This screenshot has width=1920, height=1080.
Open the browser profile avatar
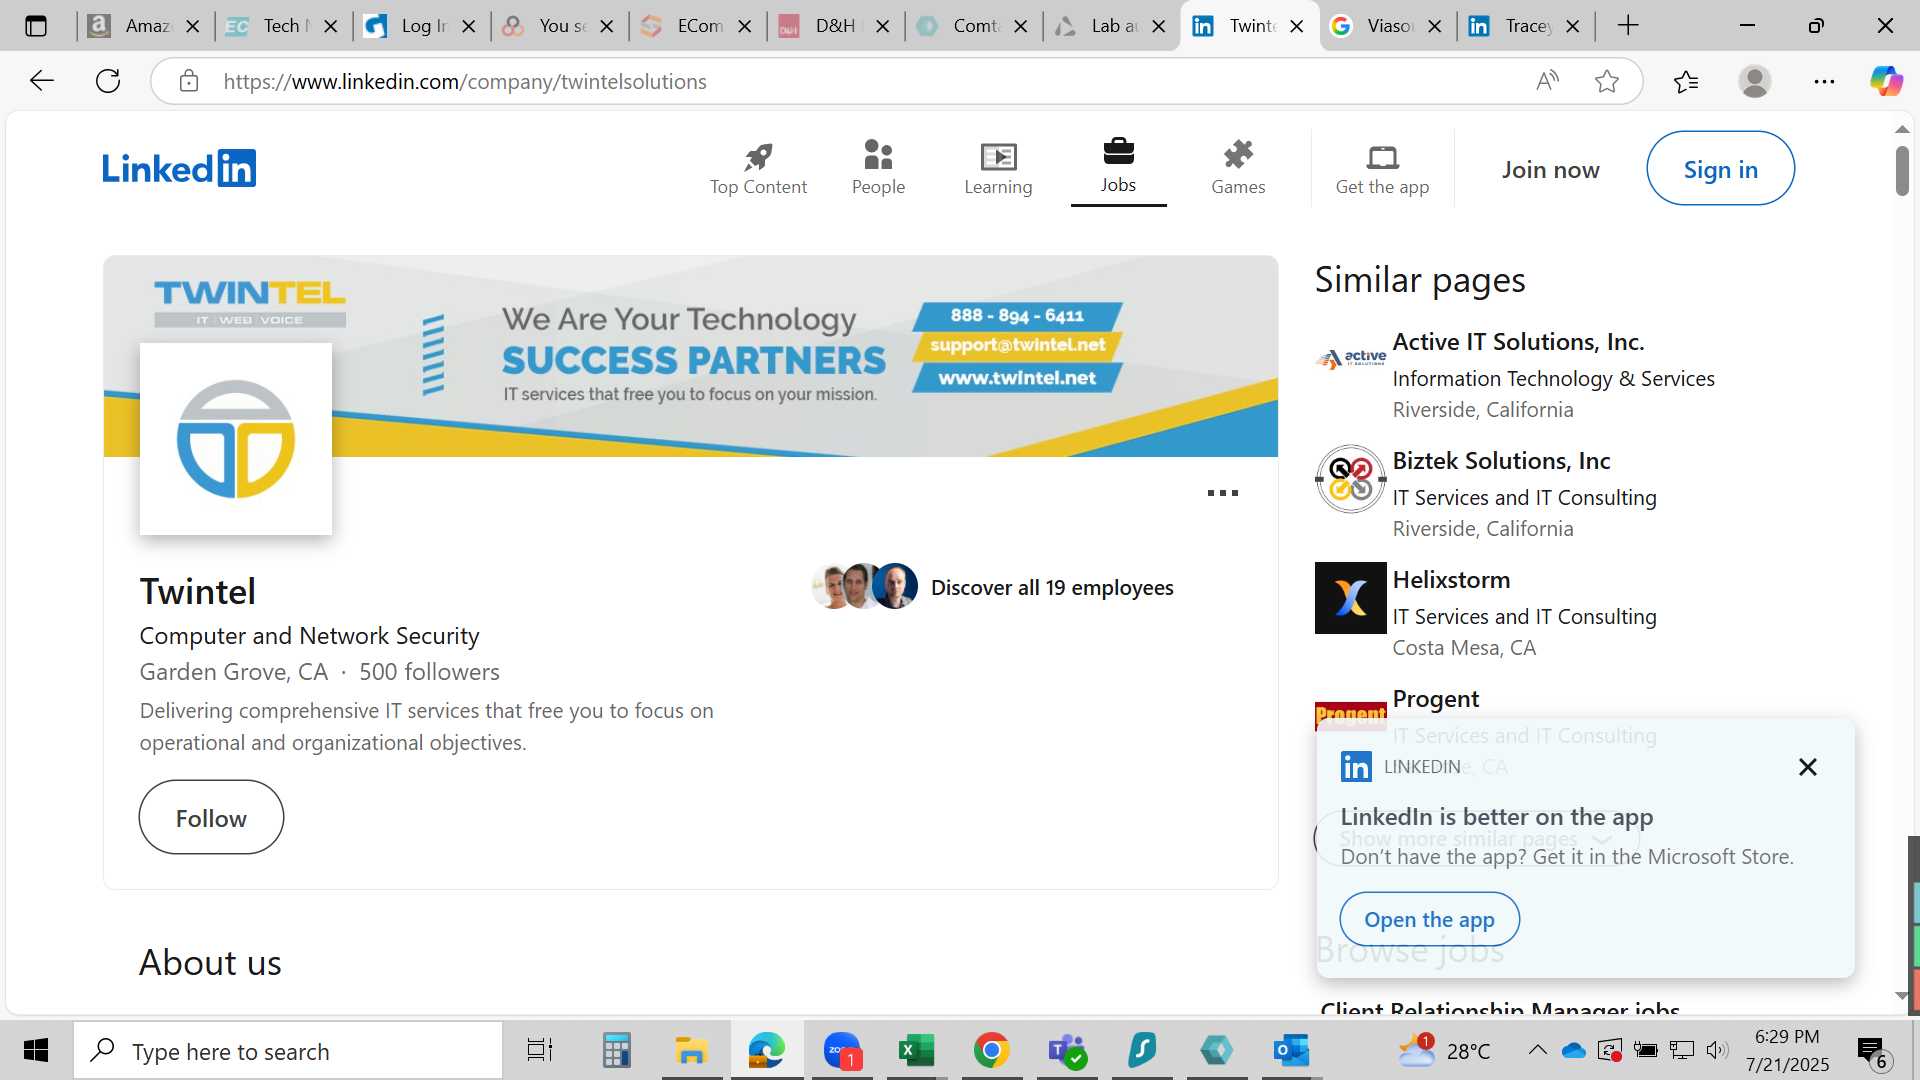[x=1755, y=81]
